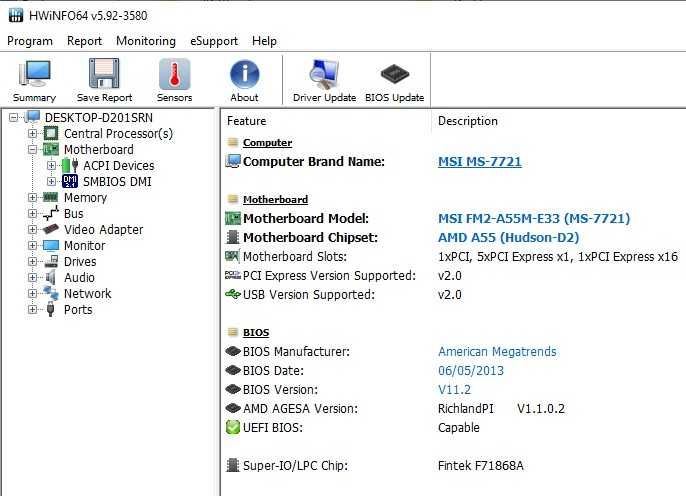Click the PCI Express Version Supported label

329,276
